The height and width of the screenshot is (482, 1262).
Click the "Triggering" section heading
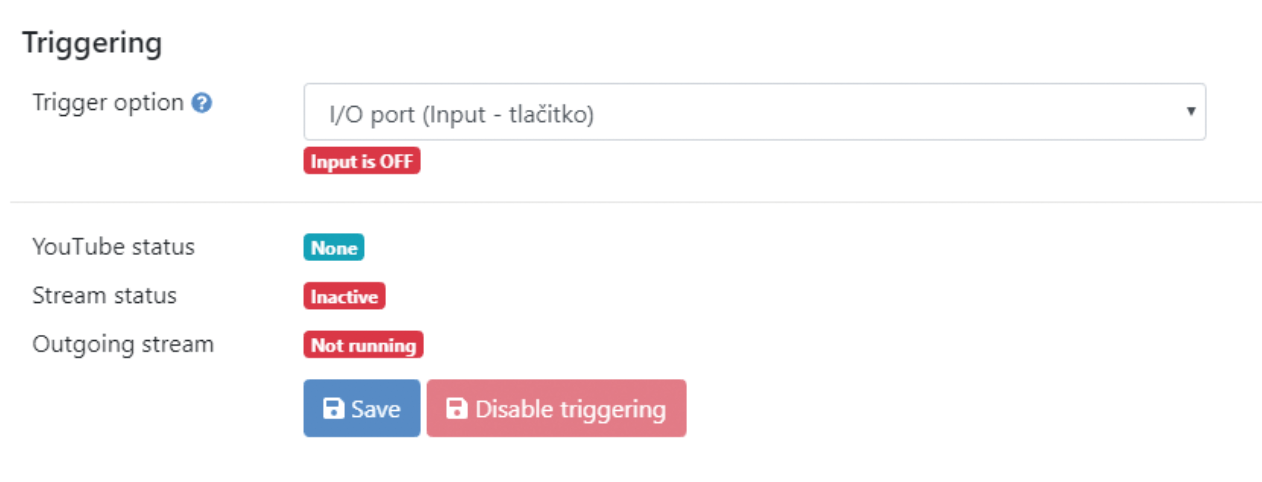(x=92, y=44)
